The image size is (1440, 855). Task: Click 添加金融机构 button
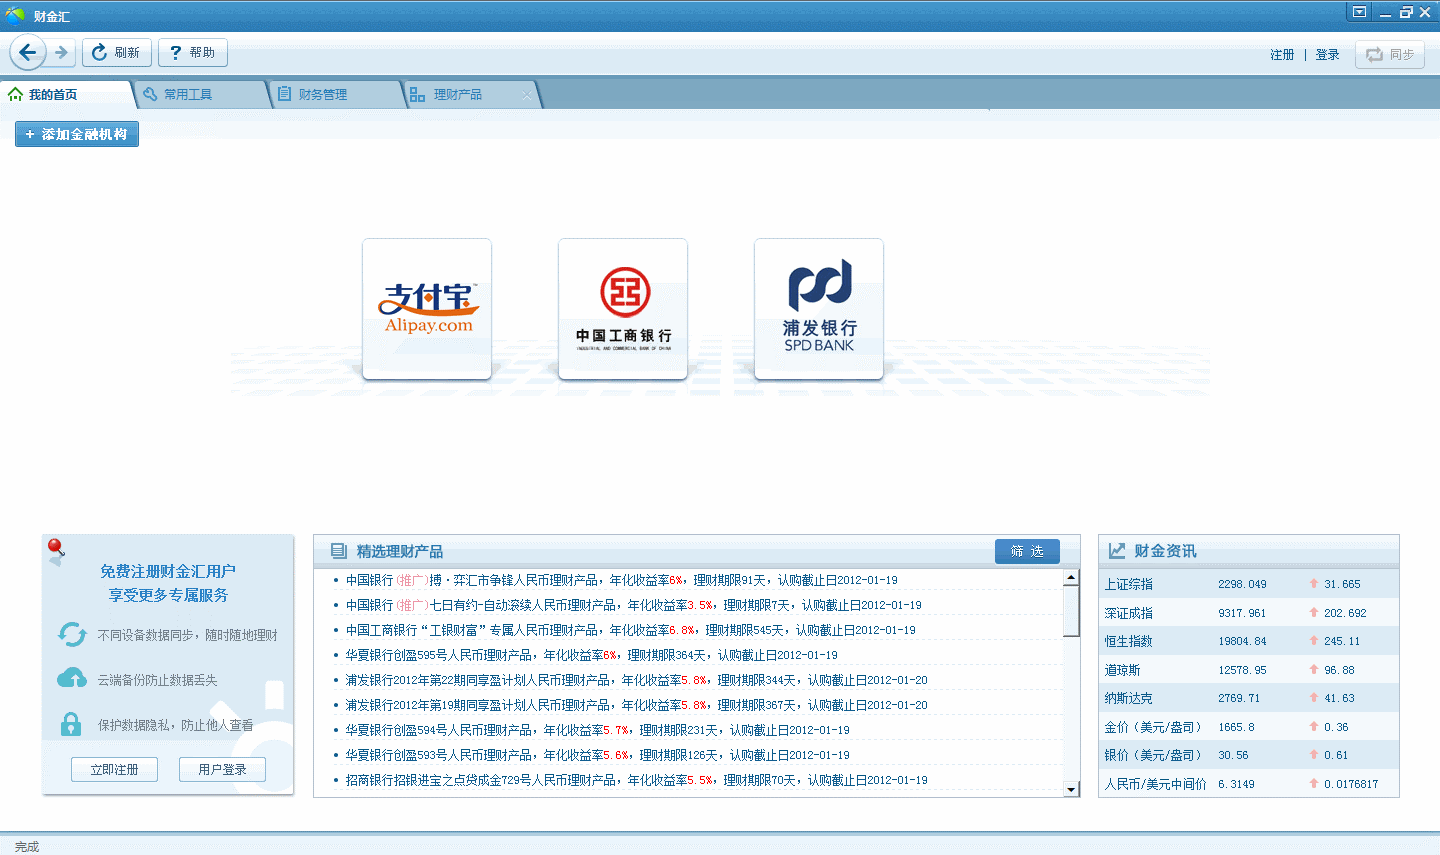click(x=77, y=134)
